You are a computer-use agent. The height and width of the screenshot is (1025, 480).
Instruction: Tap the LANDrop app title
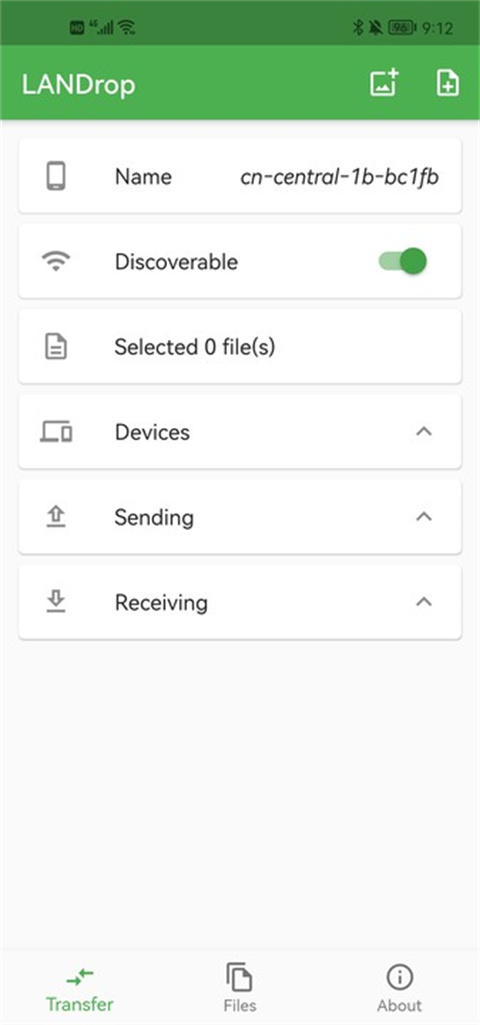click(78, 84)
